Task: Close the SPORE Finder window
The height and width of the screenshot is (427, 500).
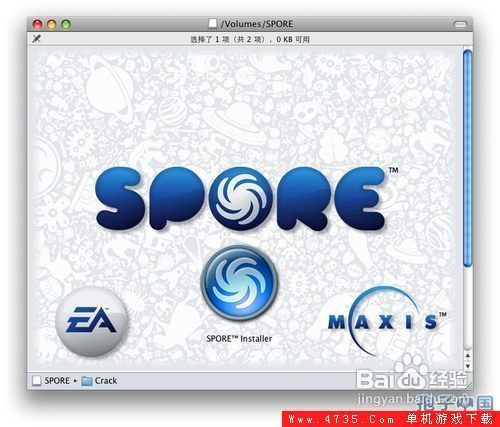Action: click(37, 24)
